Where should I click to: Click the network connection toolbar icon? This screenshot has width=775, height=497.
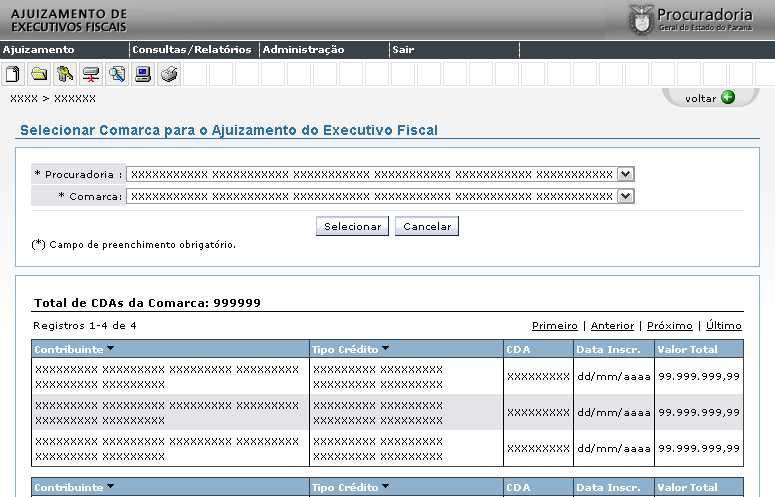coord(91,74)
